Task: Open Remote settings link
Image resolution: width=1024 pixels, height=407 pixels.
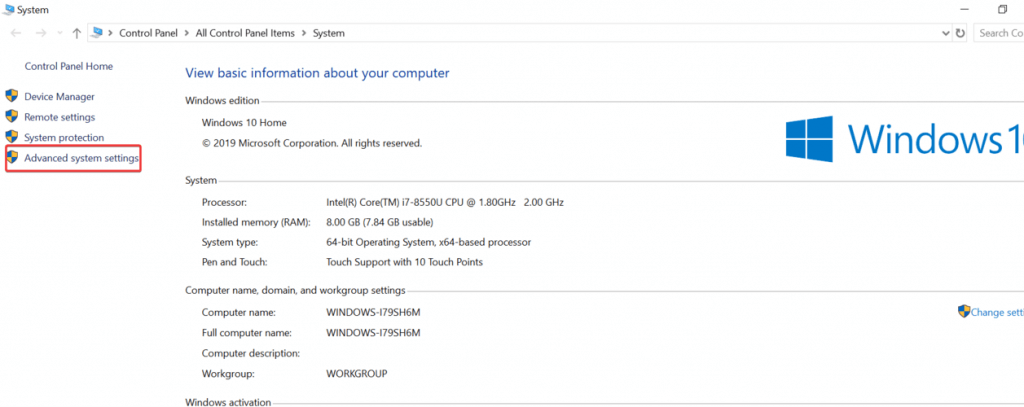Action: click(x=59, y=117)
